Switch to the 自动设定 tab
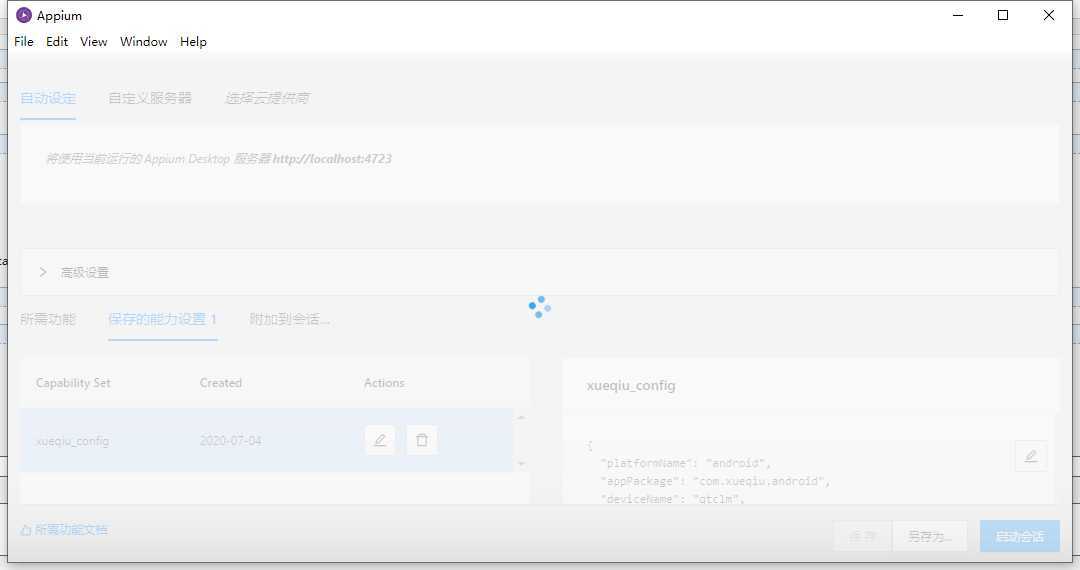The image size is (1080, 570). pos(48,98)
